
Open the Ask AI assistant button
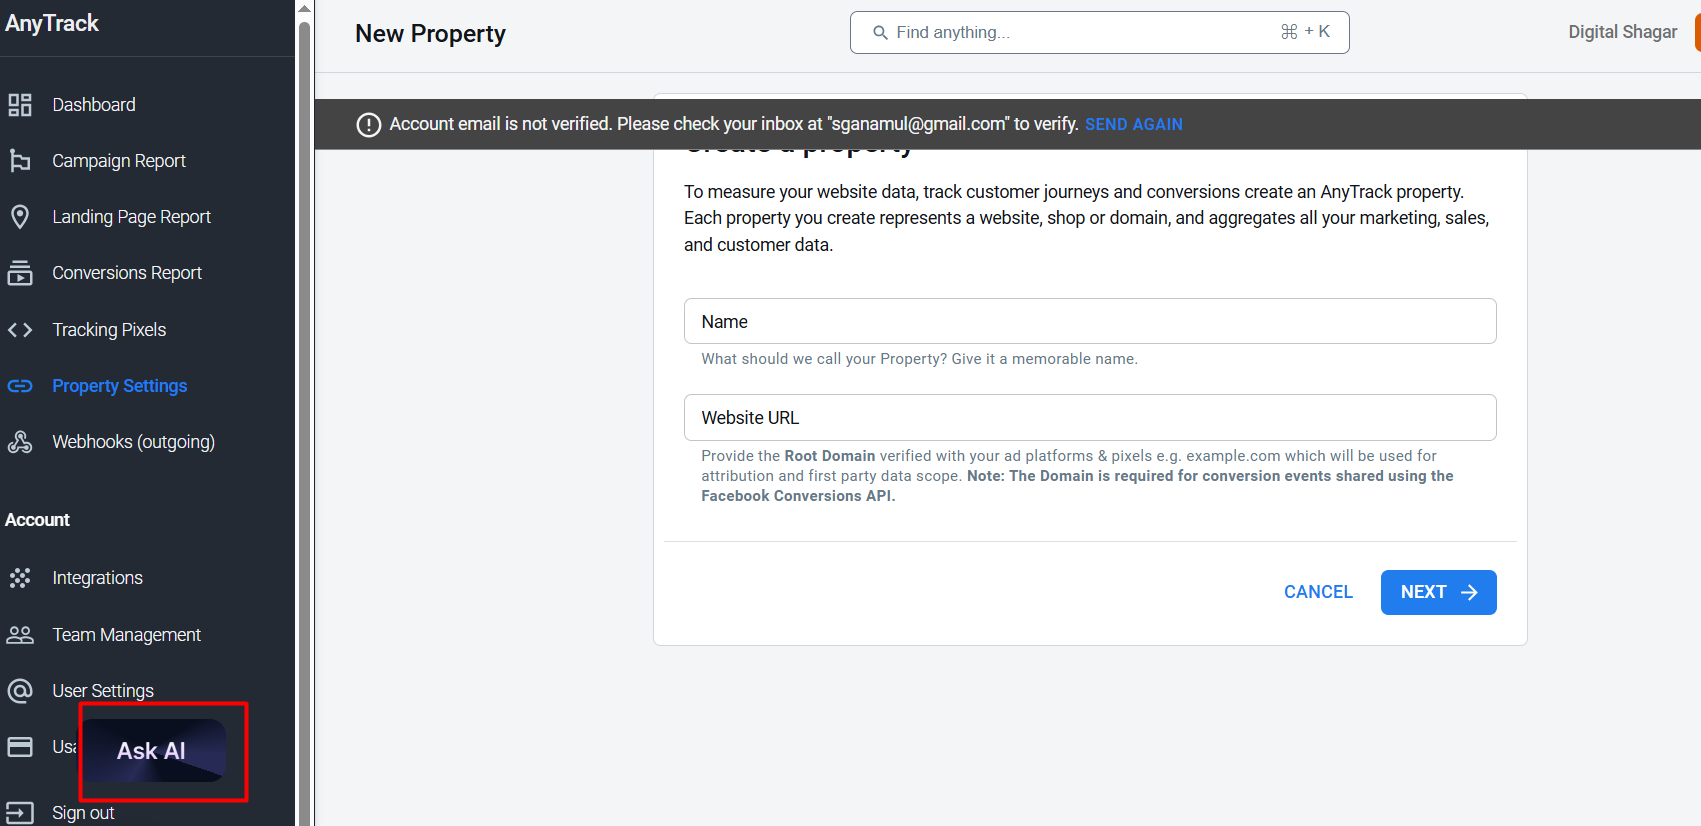point(152,751)
